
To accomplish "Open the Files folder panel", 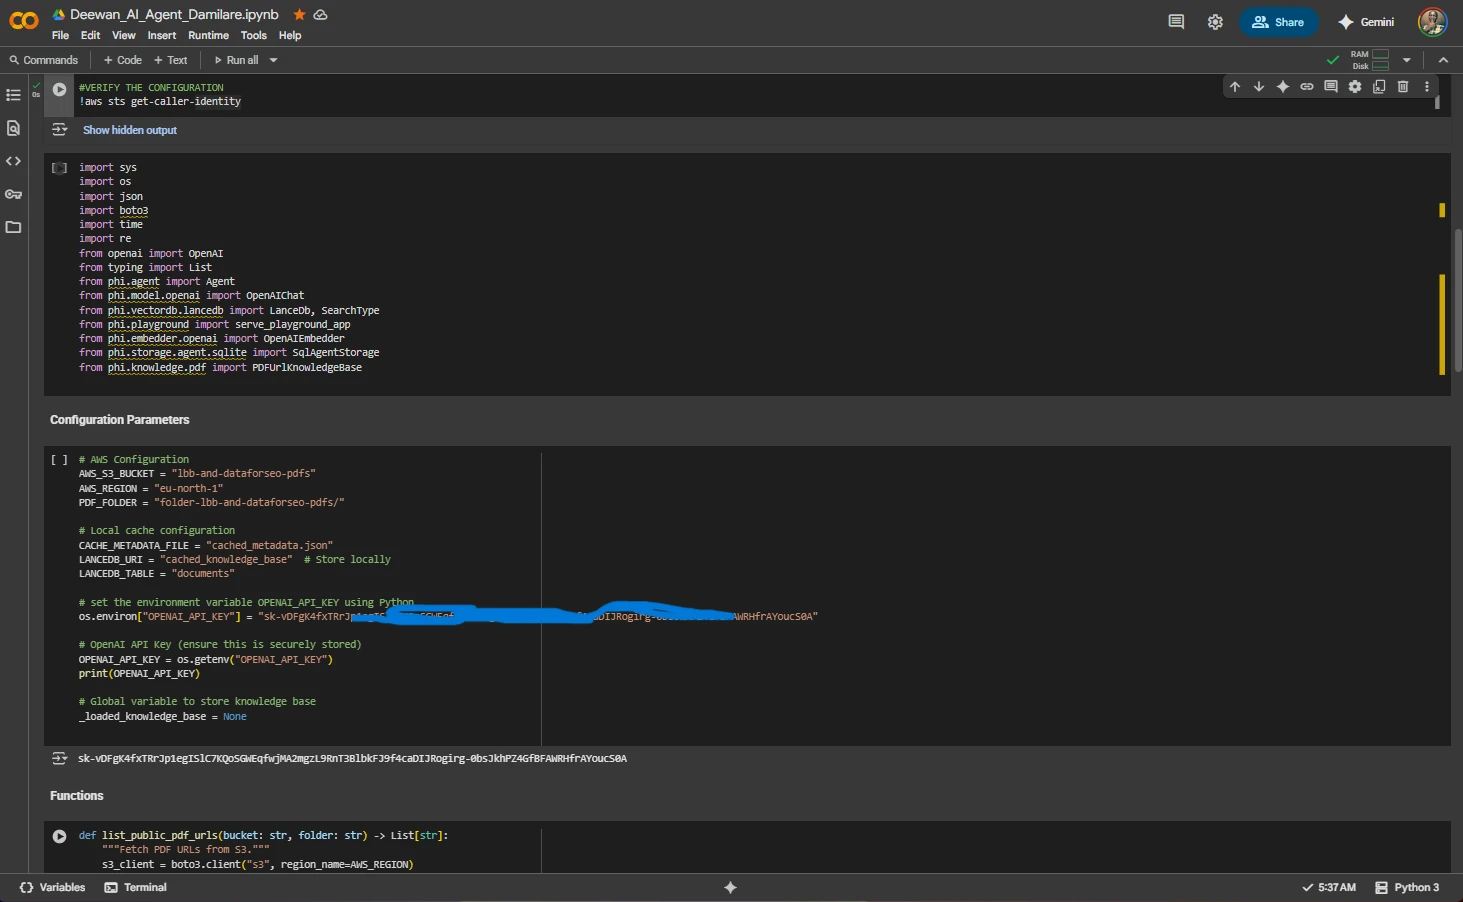I will 13,227.
